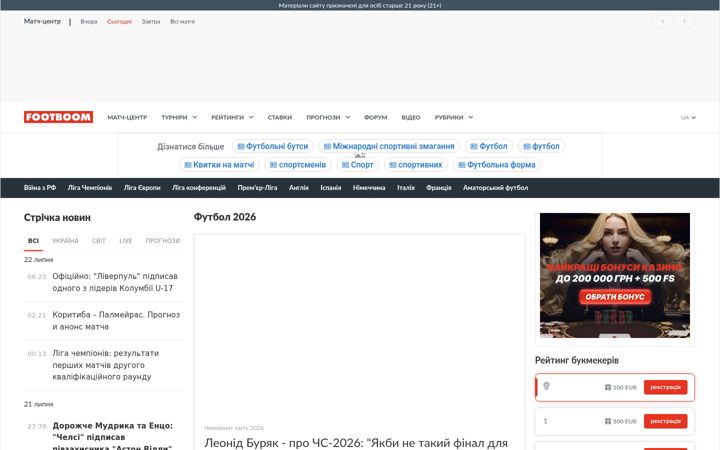The width and height of the screenshot is (720, 450).
Task: Select Сьогодні in match center
Action: 119,22
